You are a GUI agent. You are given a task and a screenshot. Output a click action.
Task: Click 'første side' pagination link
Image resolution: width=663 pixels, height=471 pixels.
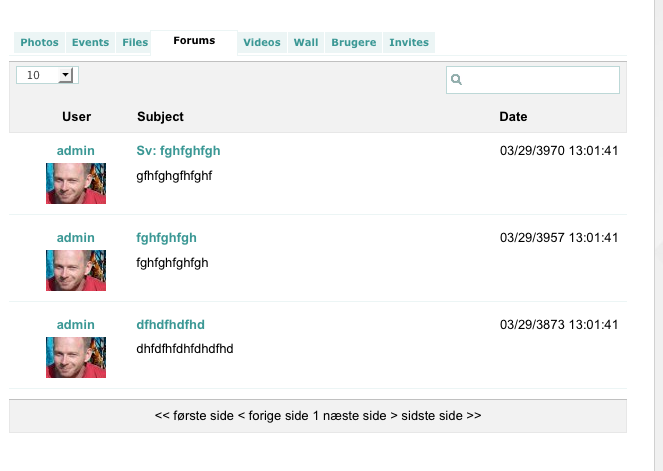[x=194, y=416]
